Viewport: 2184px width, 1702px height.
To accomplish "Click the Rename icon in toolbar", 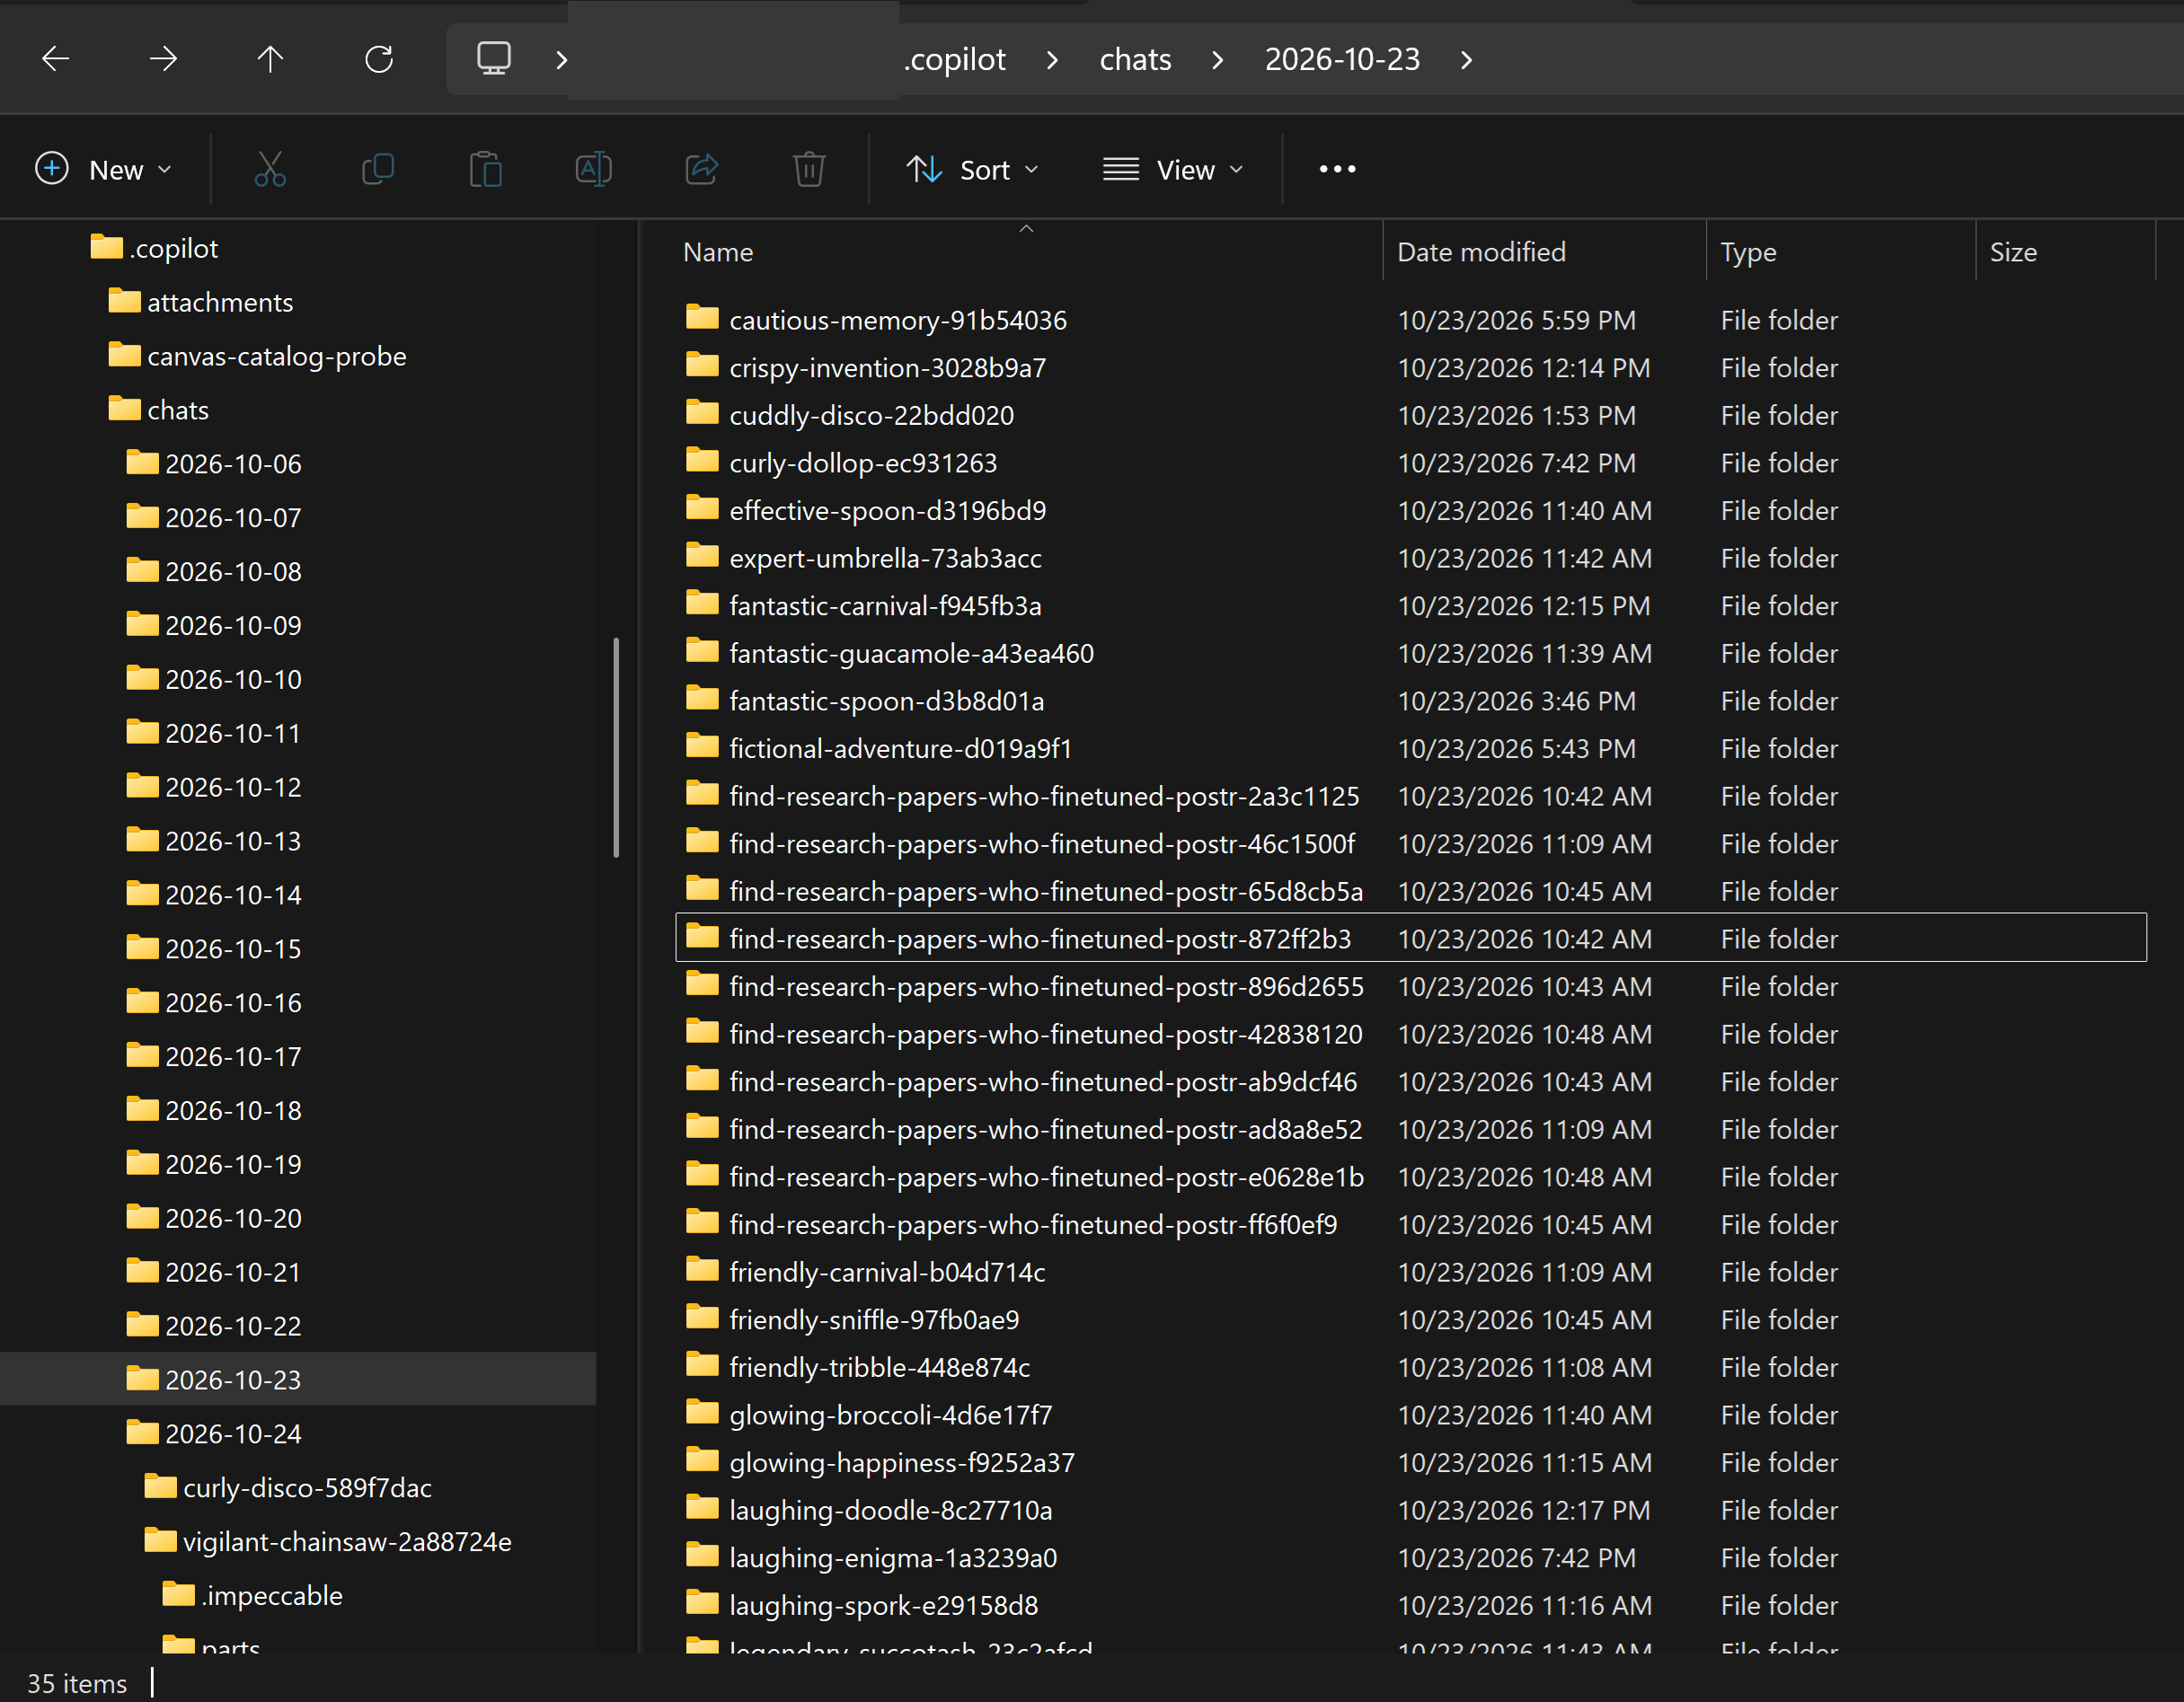I will point(594,169).
